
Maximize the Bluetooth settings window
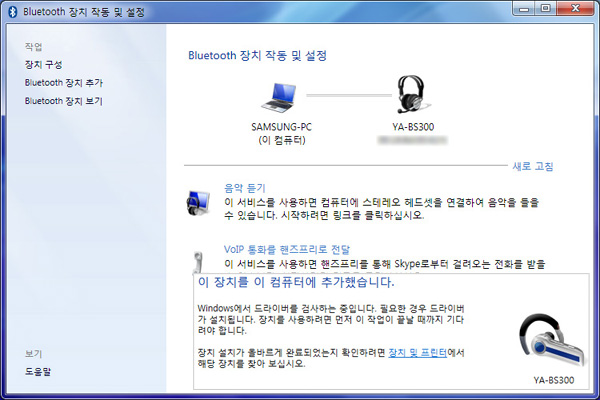pyautogui.click(x=545, y=8)
